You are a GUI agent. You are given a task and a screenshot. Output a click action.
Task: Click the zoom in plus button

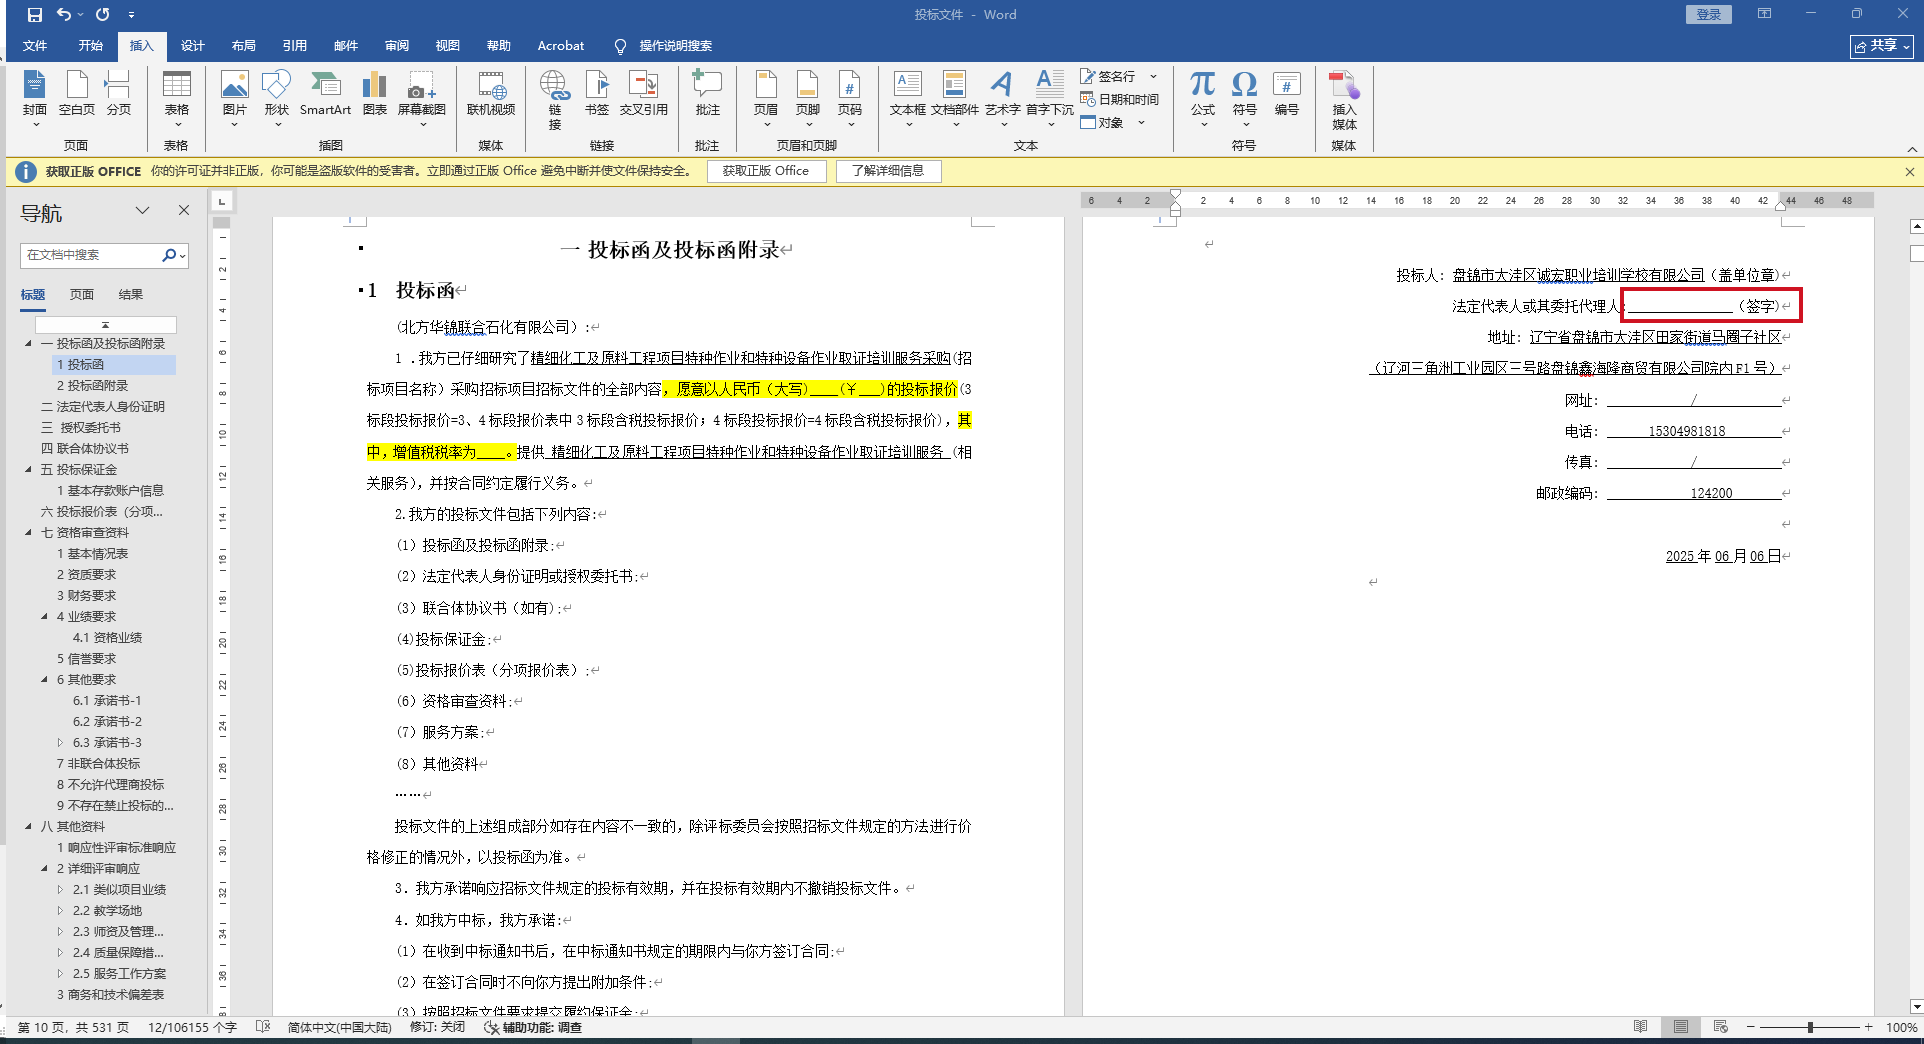(x=1868, y=1027)
